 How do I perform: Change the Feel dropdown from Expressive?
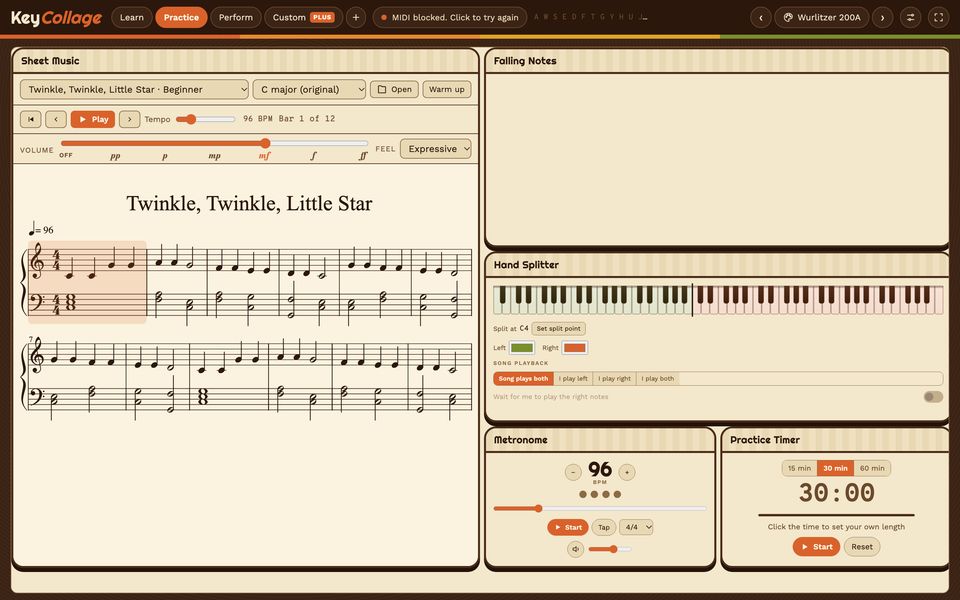(436, 149)
